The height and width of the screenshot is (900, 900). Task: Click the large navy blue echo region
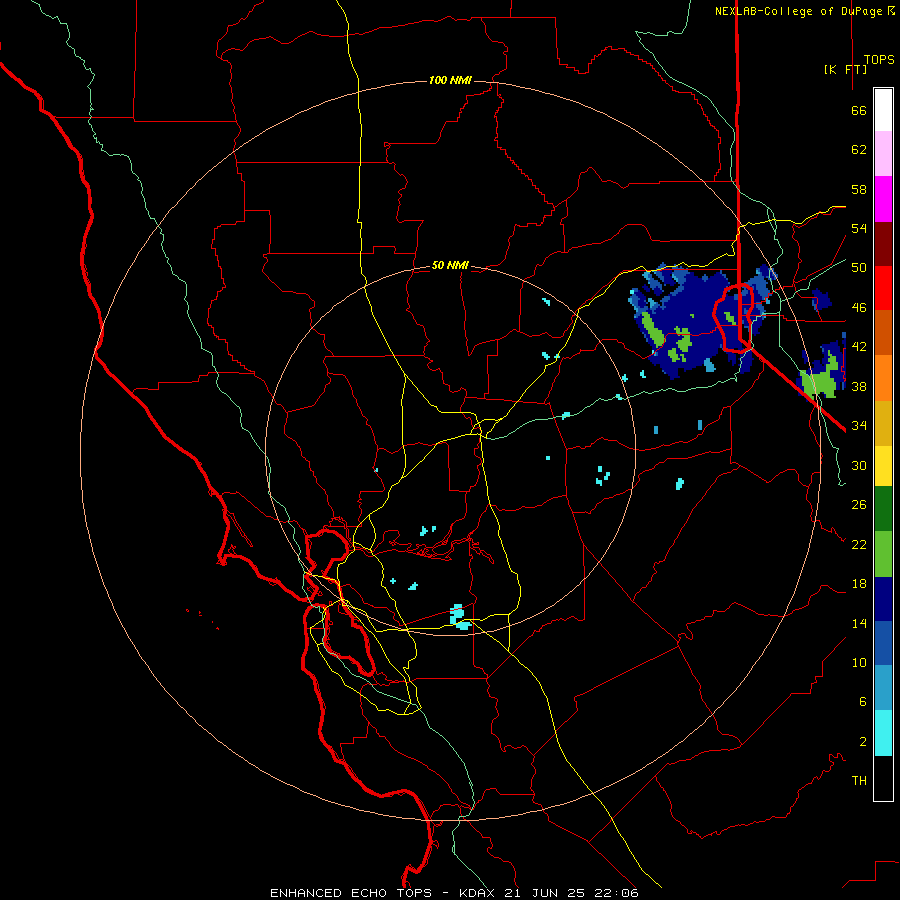[x=697, y=319]
